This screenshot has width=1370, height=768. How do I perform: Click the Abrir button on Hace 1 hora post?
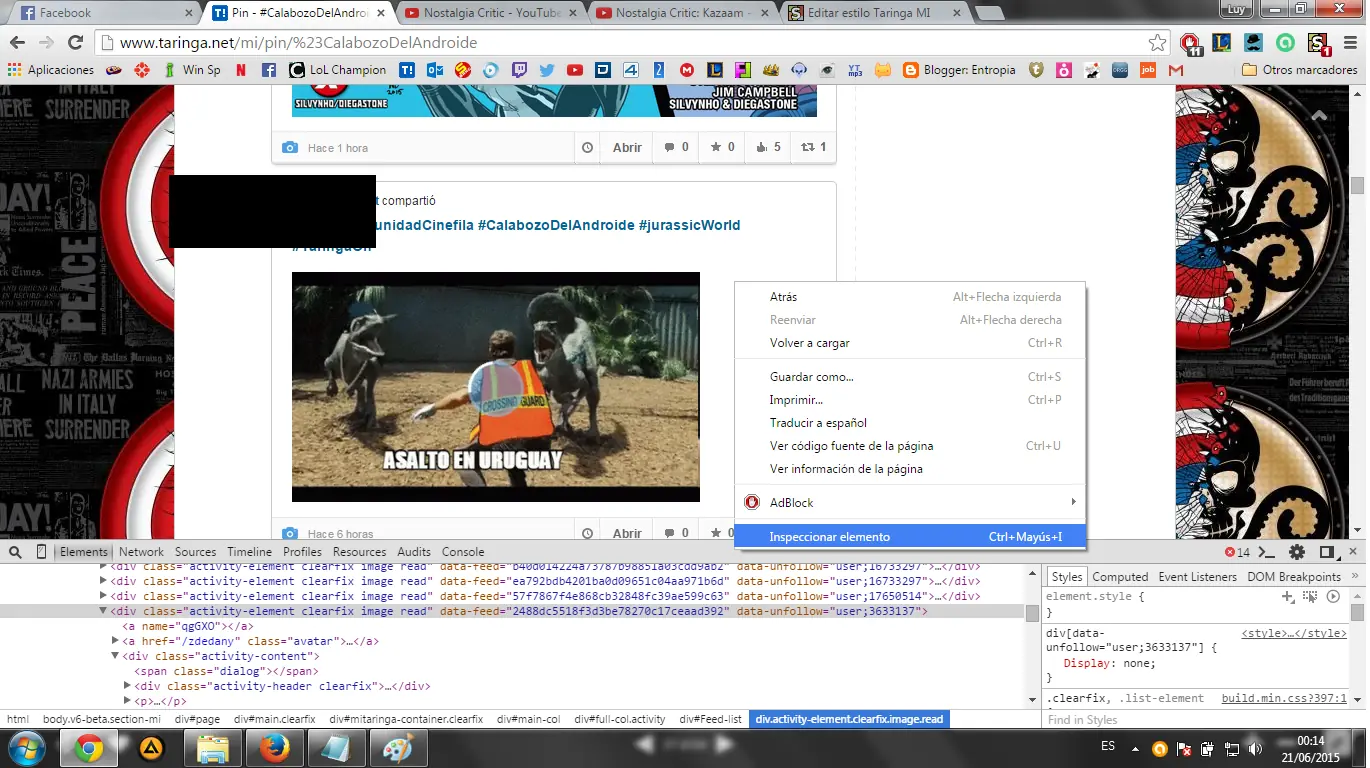coord(627,147)
